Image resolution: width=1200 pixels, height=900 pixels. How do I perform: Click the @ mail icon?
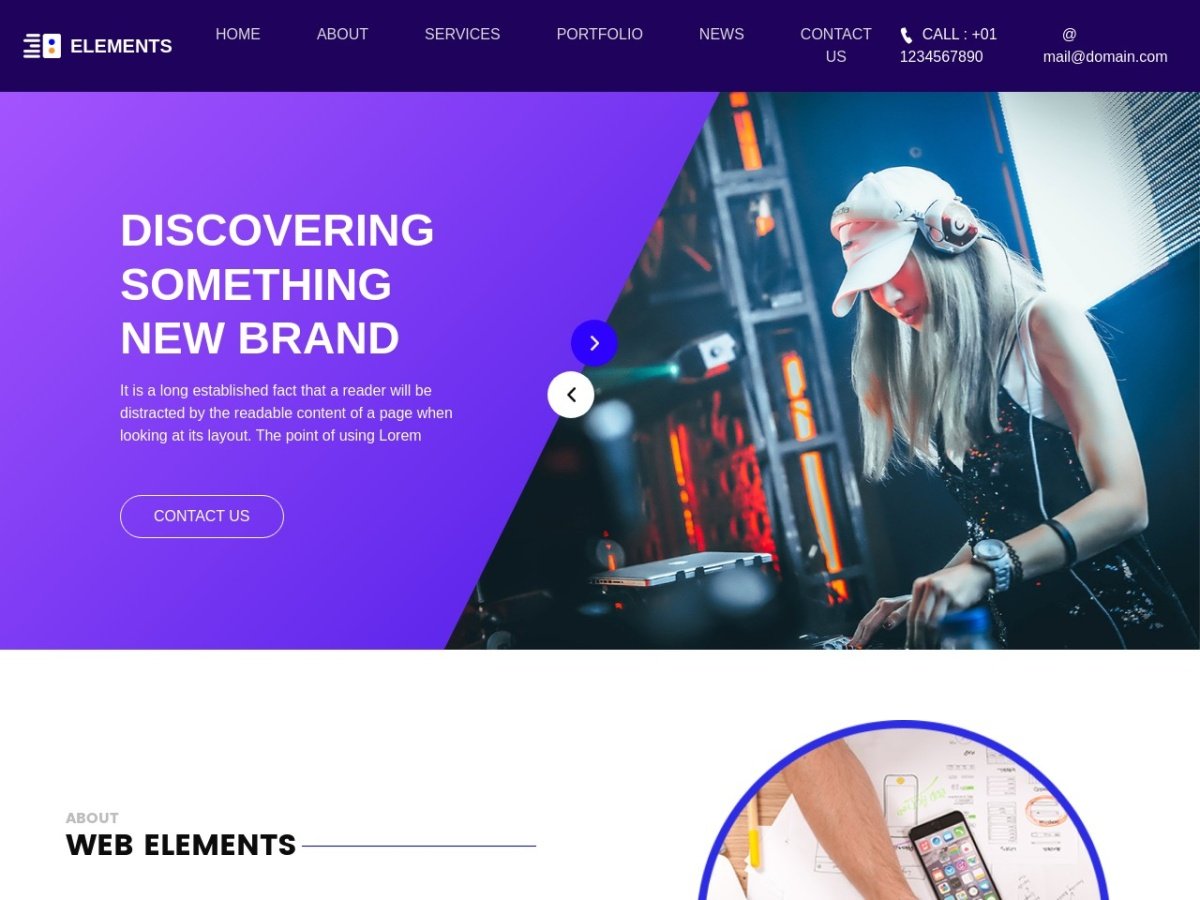[x=1069, y=34]
